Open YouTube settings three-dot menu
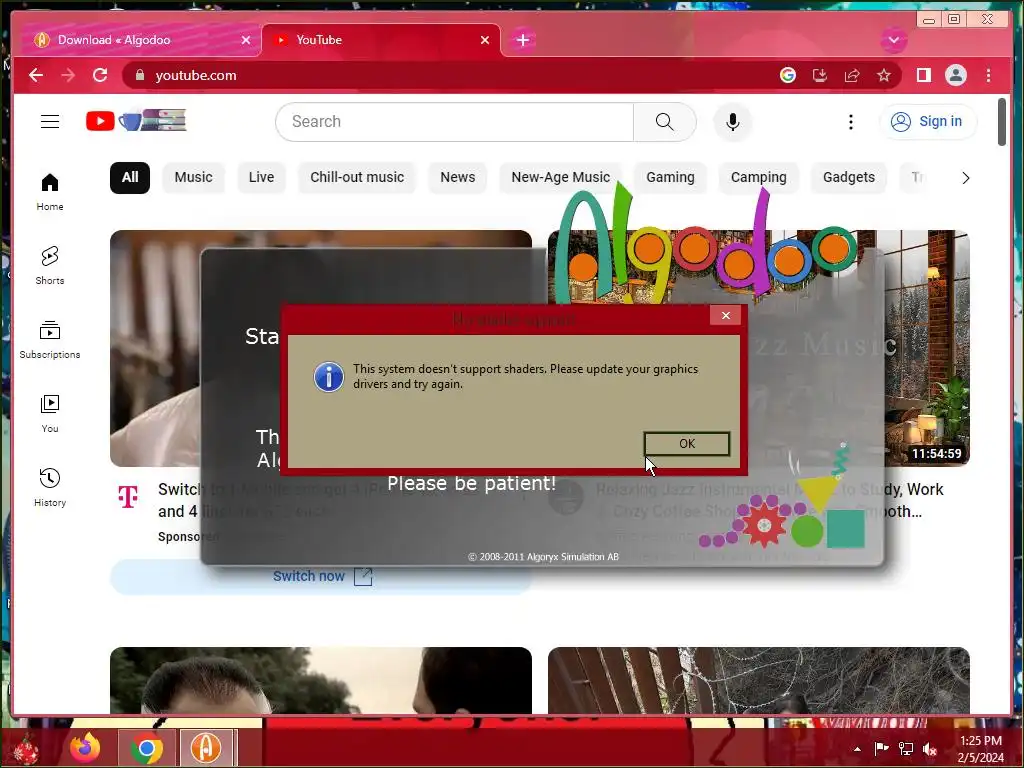The height and width of the screenshot is (768, 1024). [x=850, y=121]
